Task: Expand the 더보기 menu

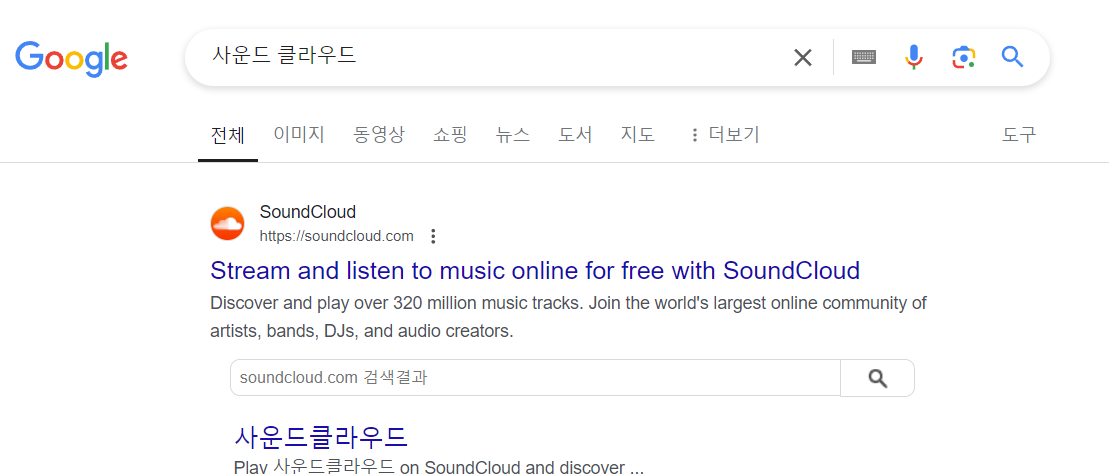Action: point(724,134)
